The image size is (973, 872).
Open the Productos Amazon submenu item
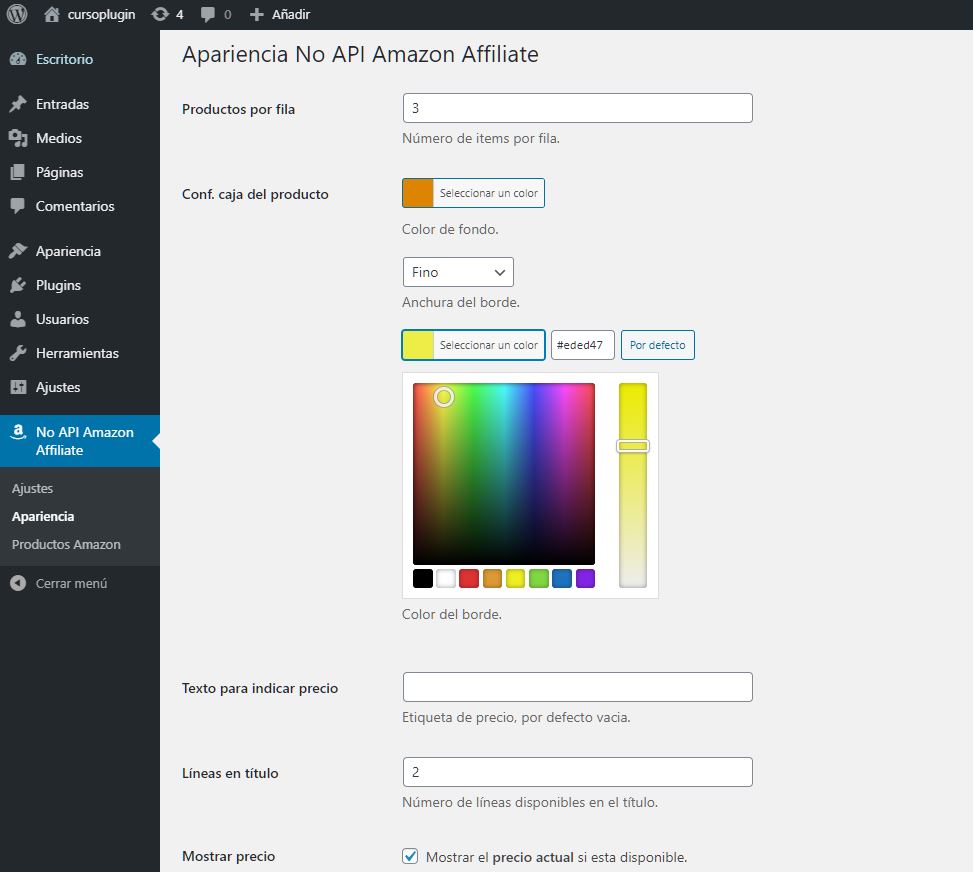click(x=66, y=544)
